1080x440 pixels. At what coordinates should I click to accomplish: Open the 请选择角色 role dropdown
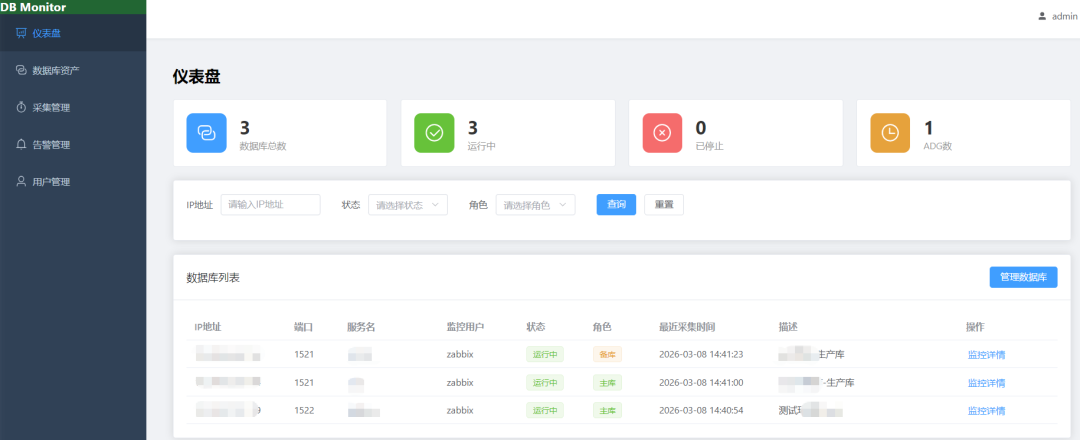(x=535, y=205)
